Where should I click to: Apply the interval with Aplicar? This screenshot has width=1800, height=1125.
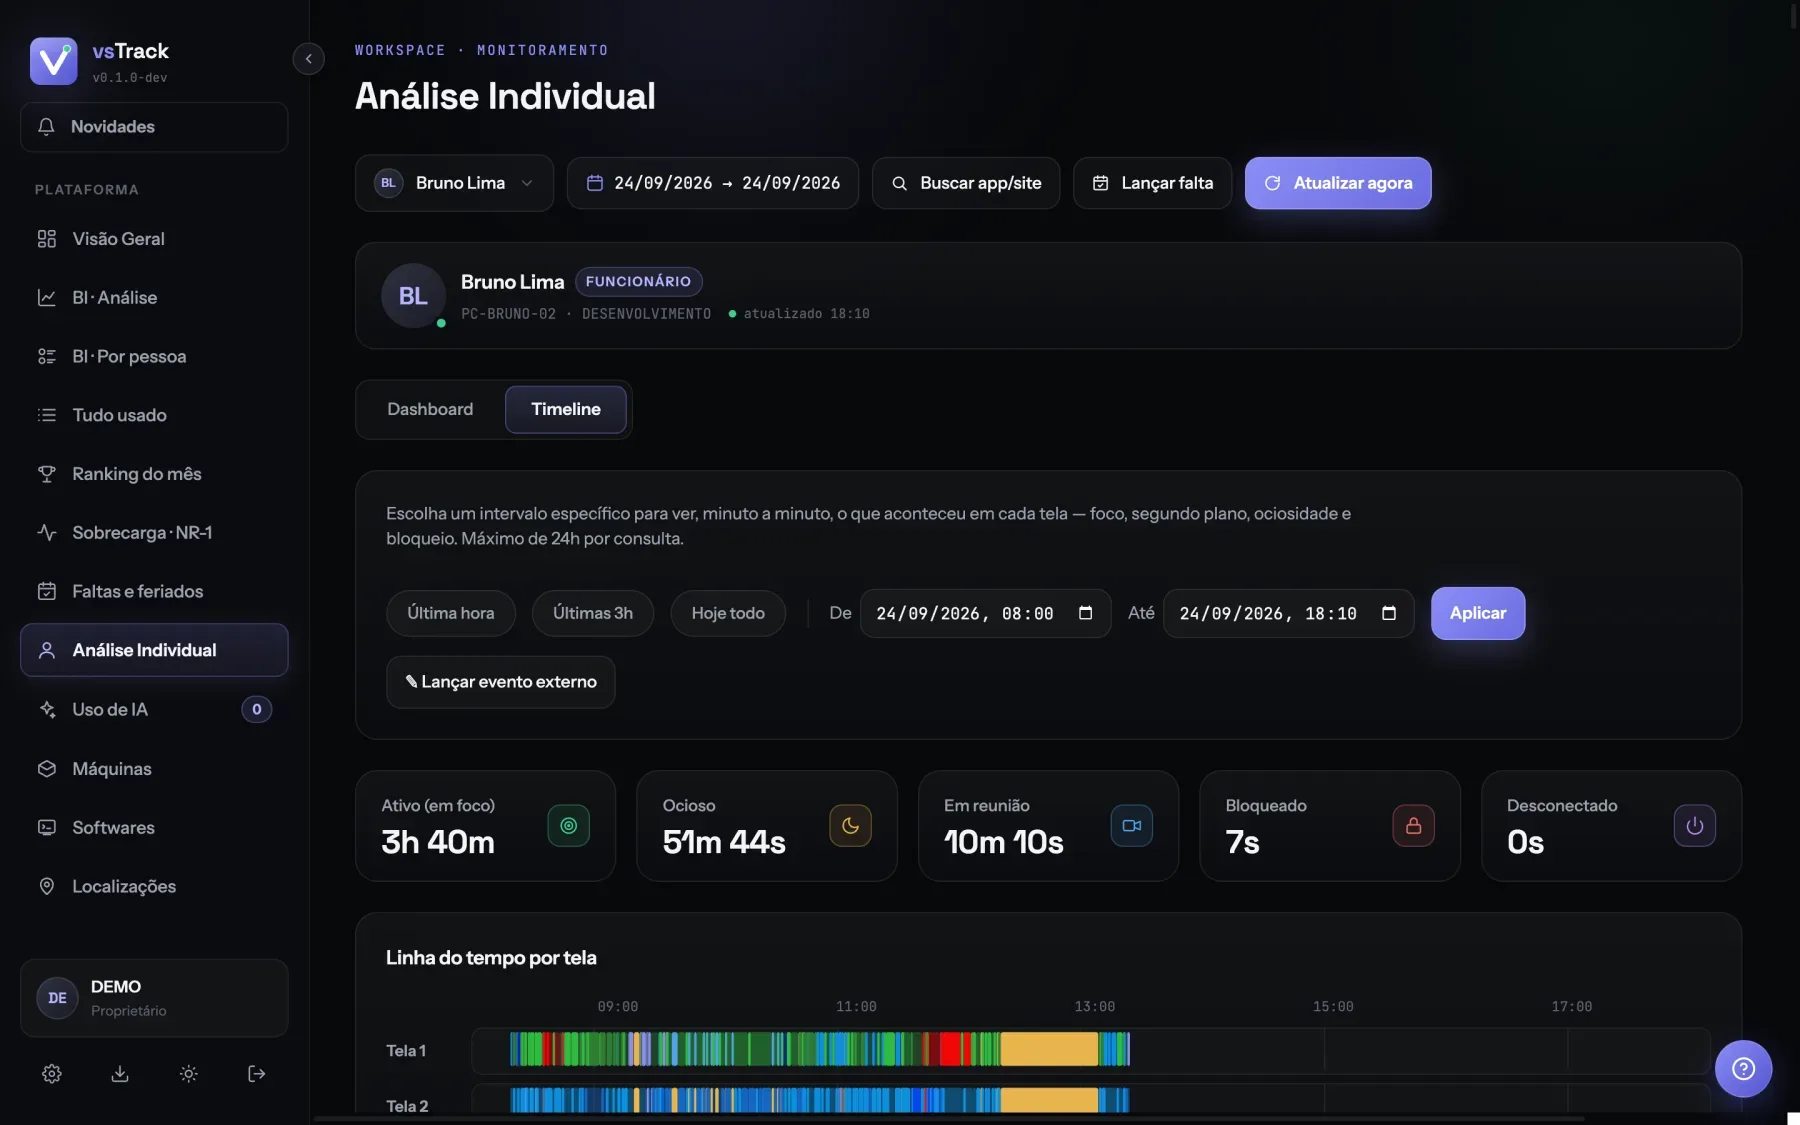coord(1478,613)
